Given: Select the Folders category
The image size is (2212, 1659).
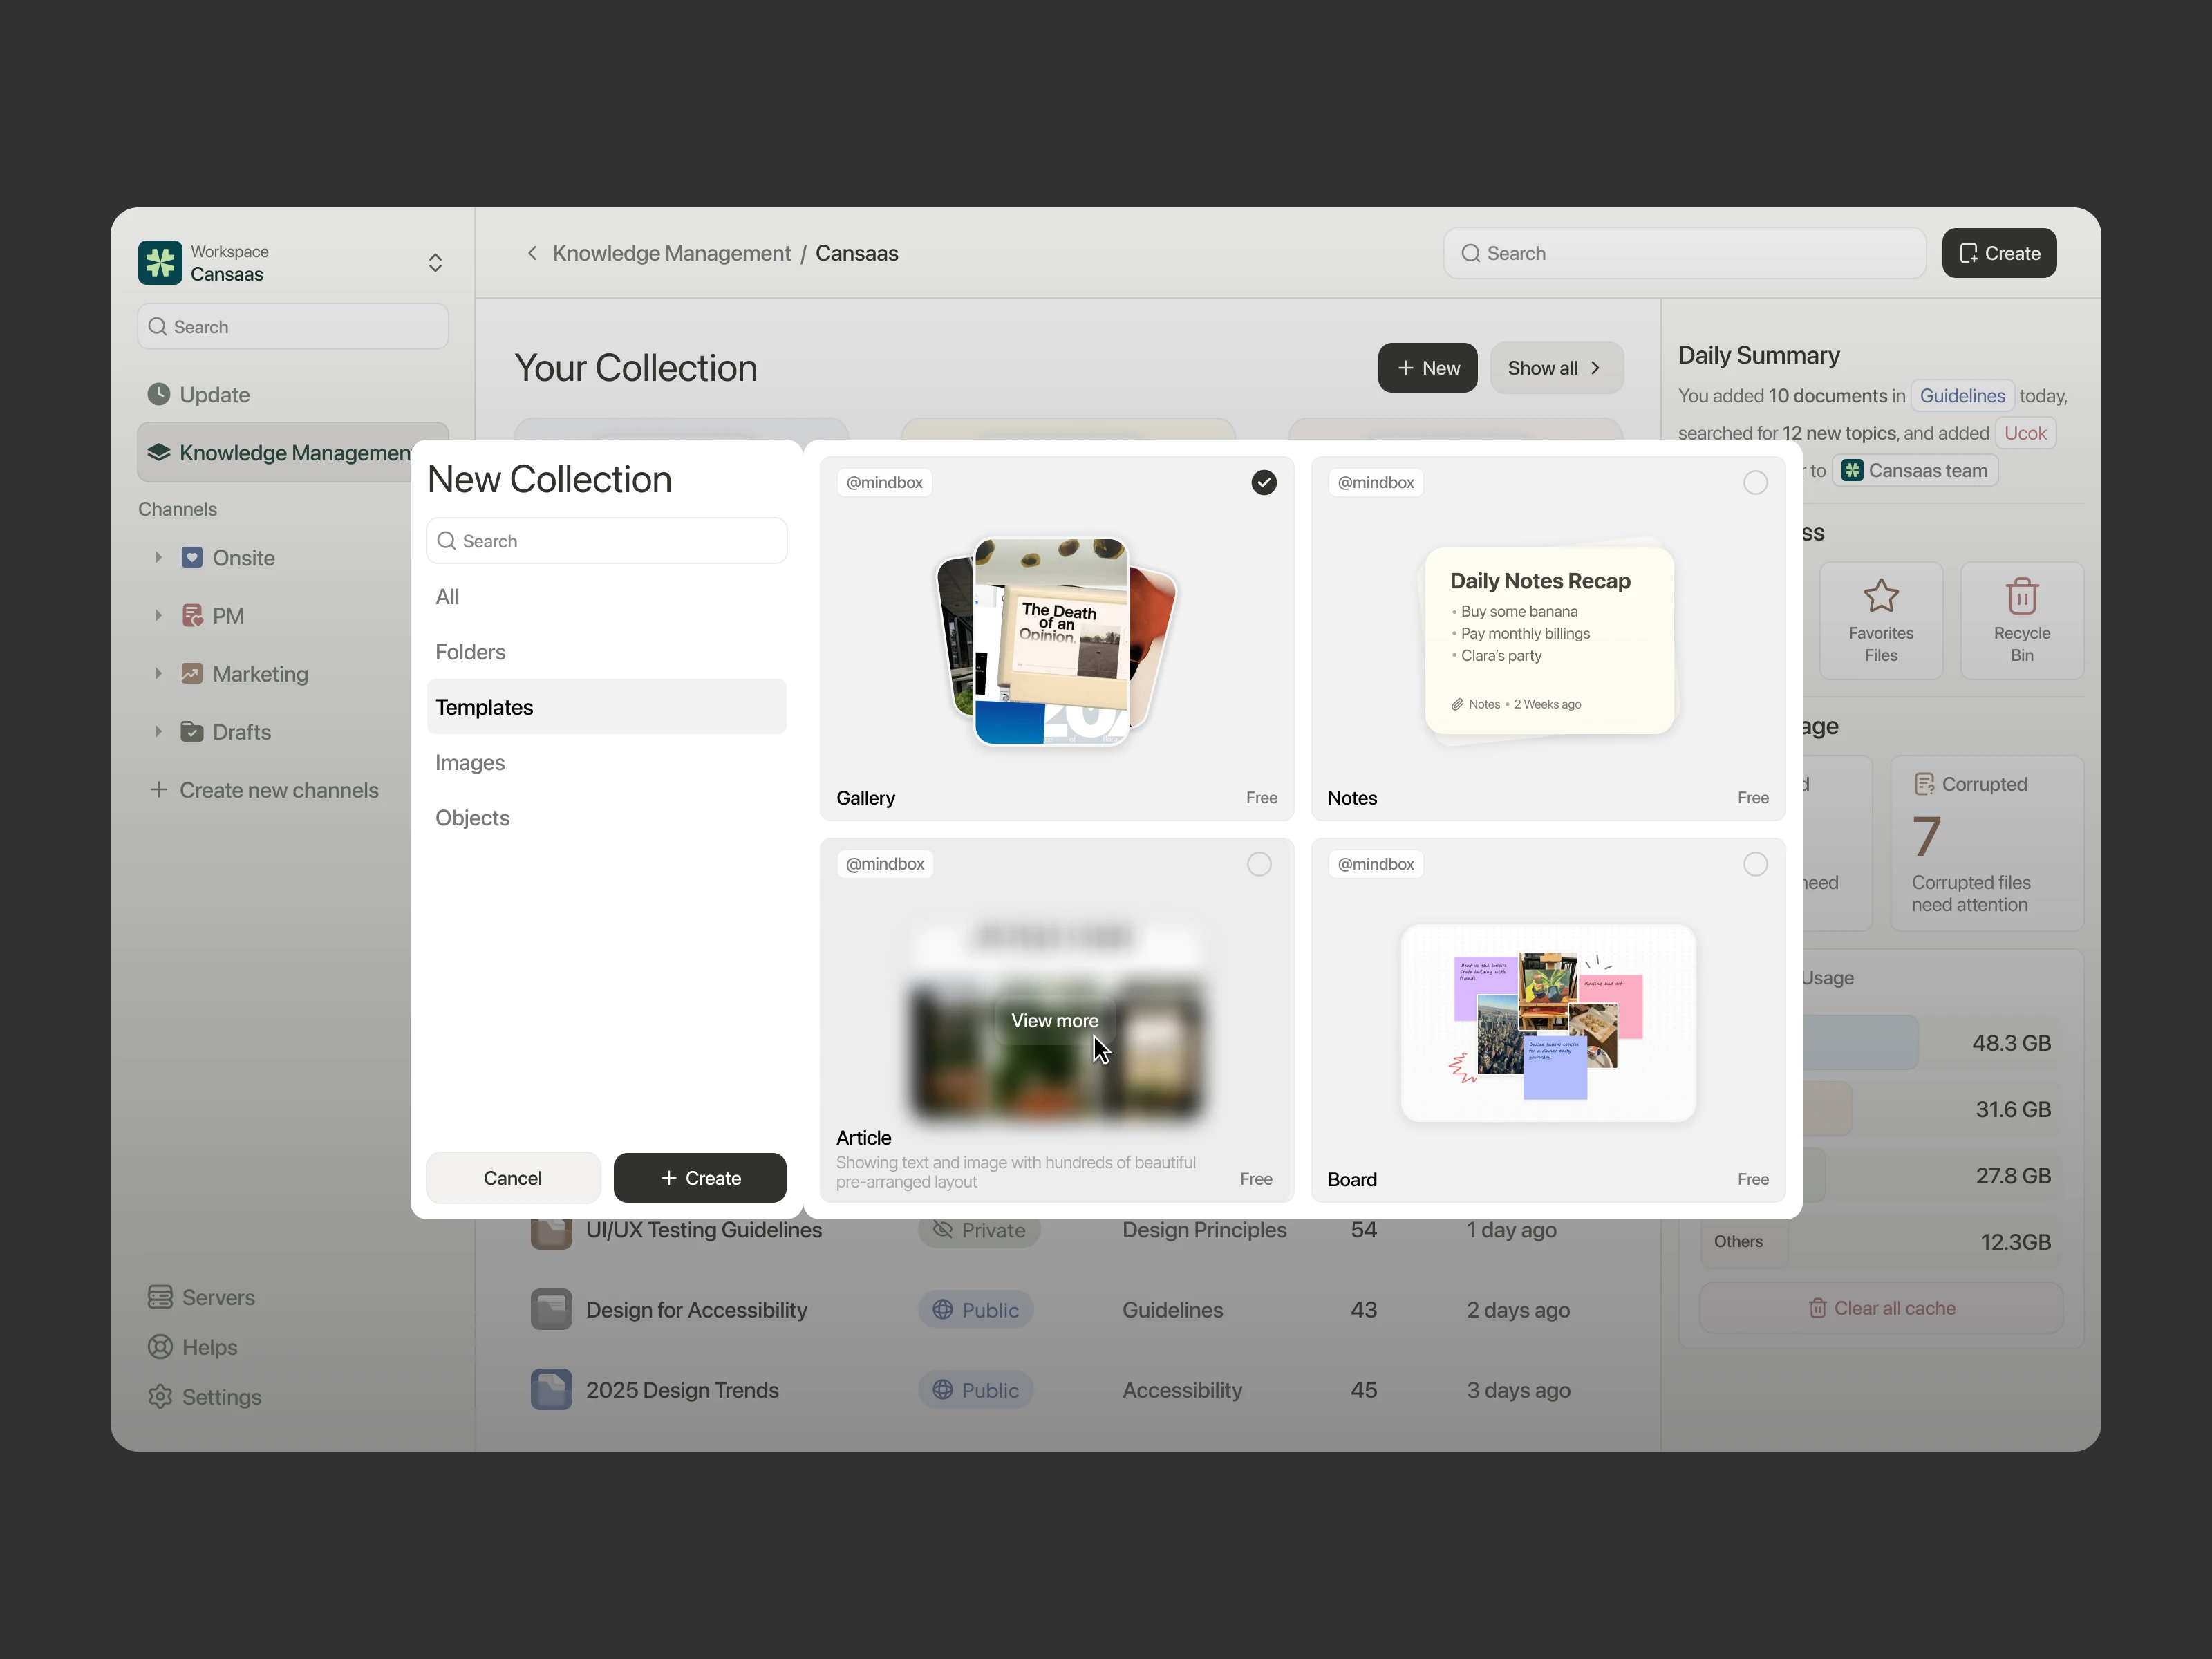Looking at the screenshot, I should pos(606,652).
